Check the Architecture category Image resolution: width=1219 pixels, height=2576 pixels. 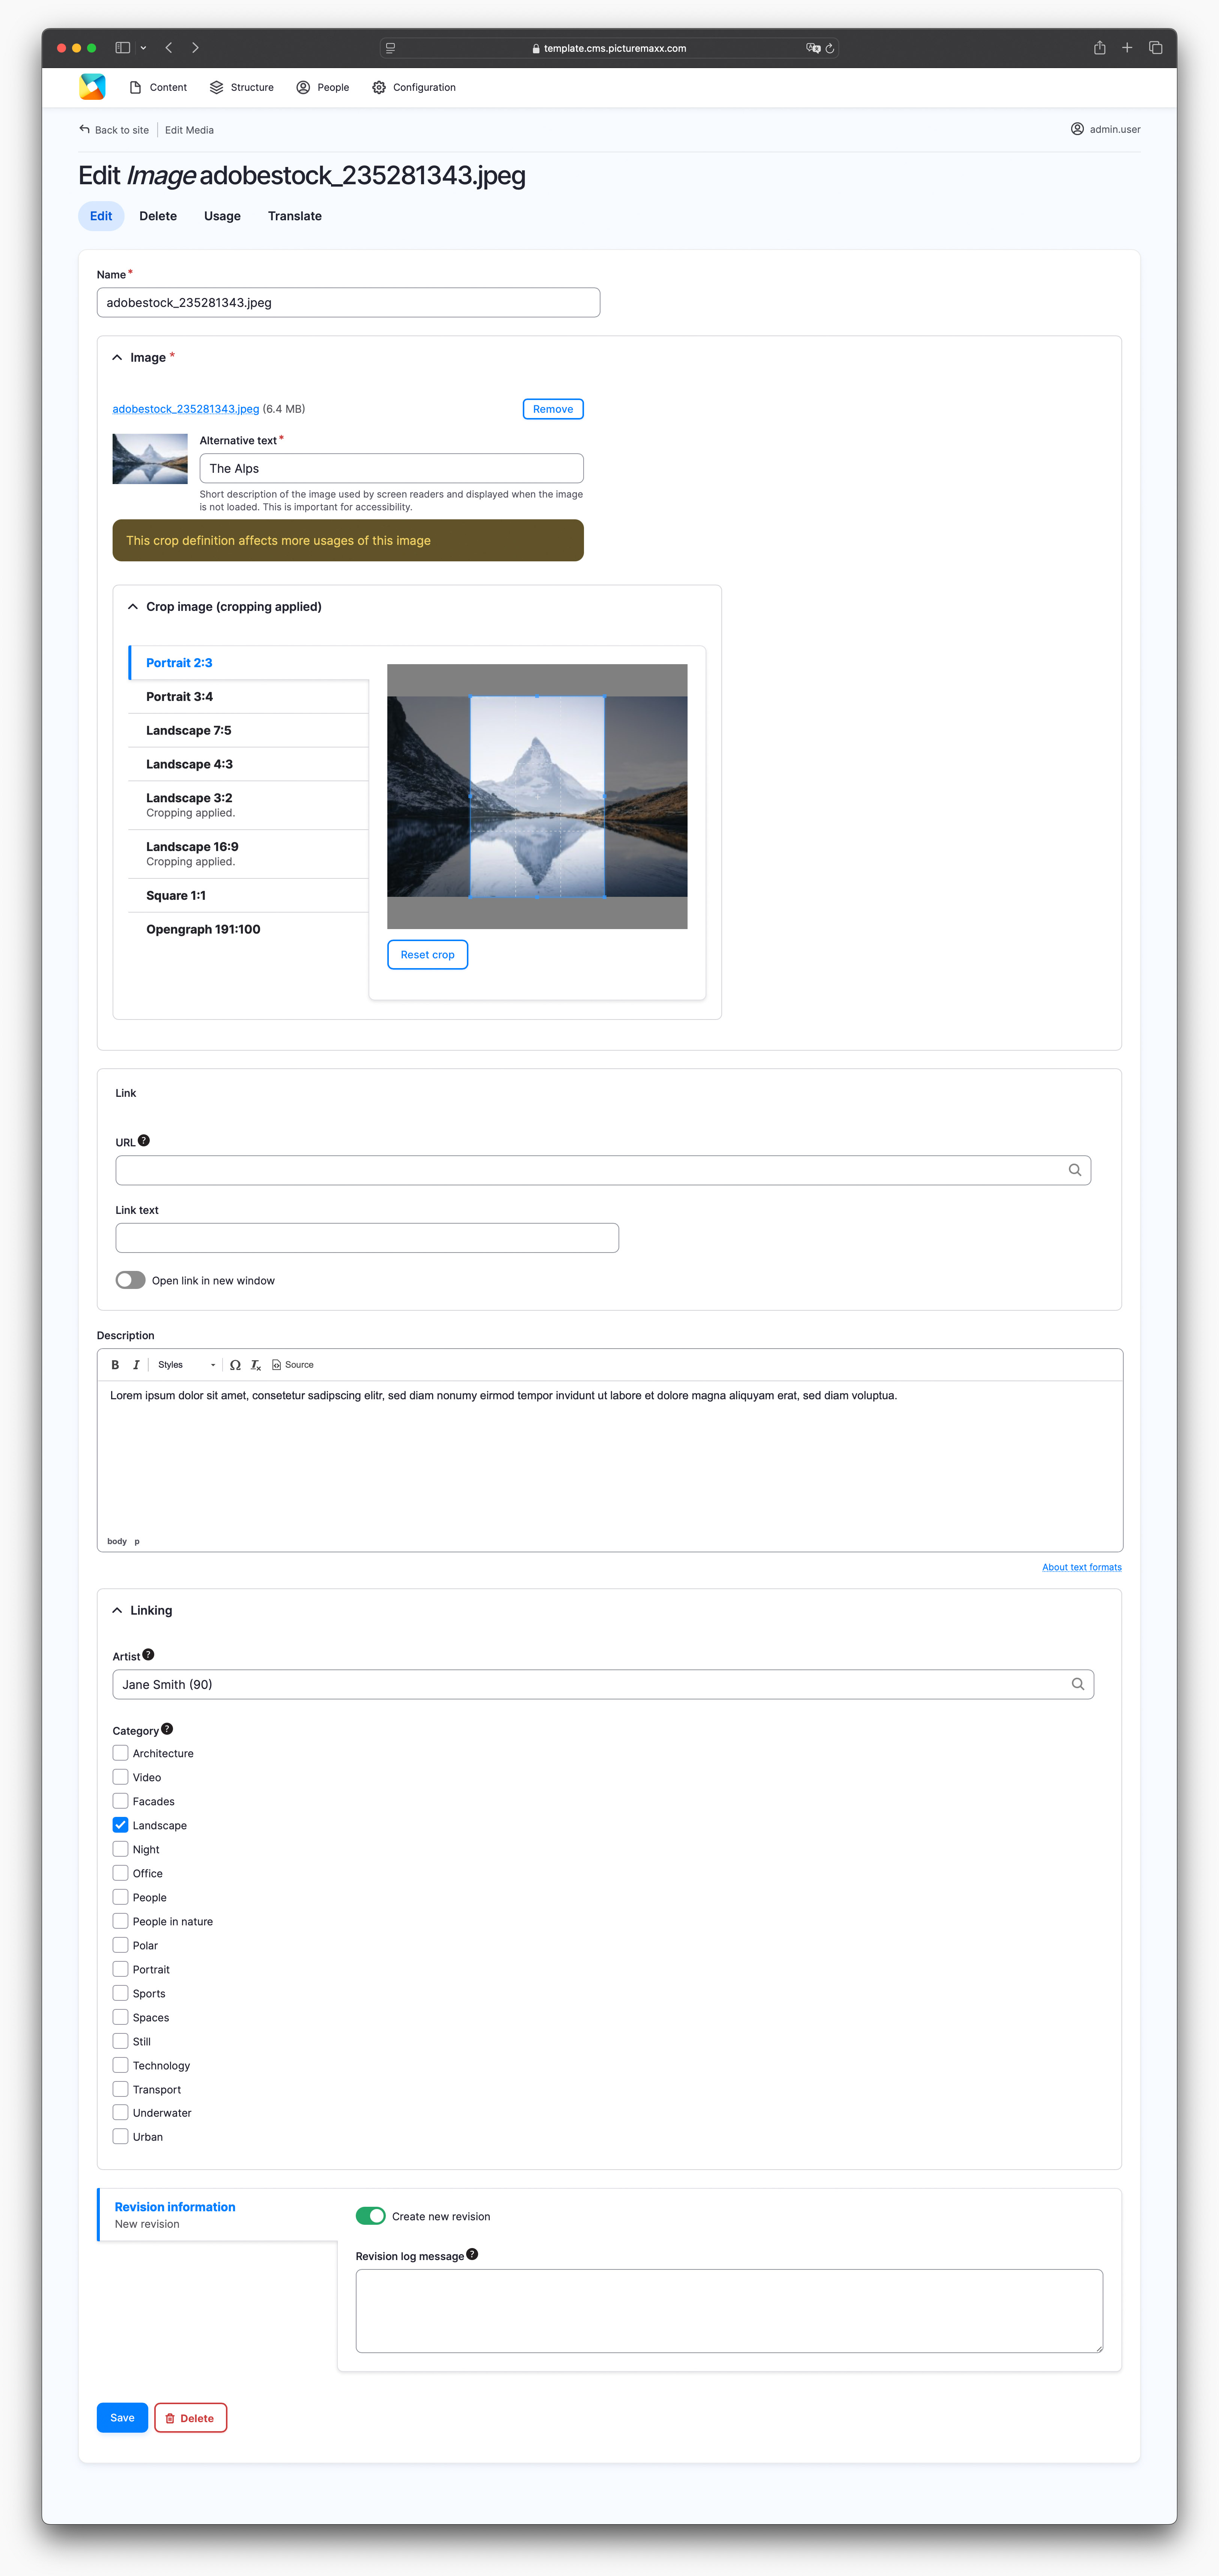click(x=121, y=1753)
